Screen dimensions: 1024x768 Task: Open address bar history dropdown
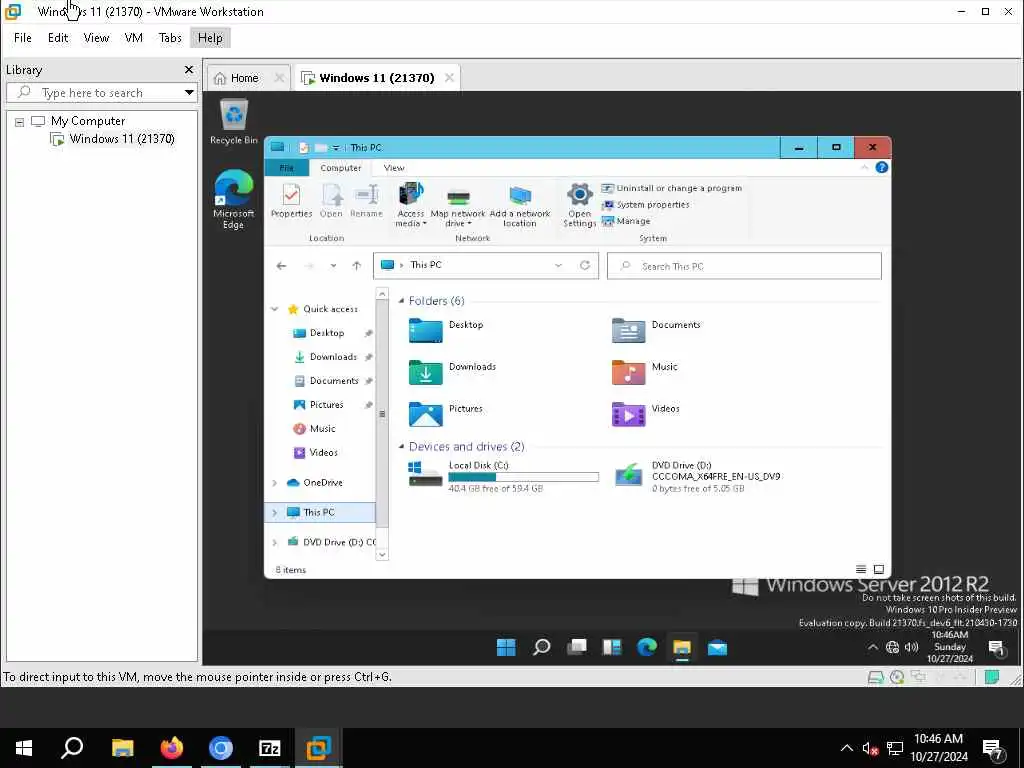[558, 265]
